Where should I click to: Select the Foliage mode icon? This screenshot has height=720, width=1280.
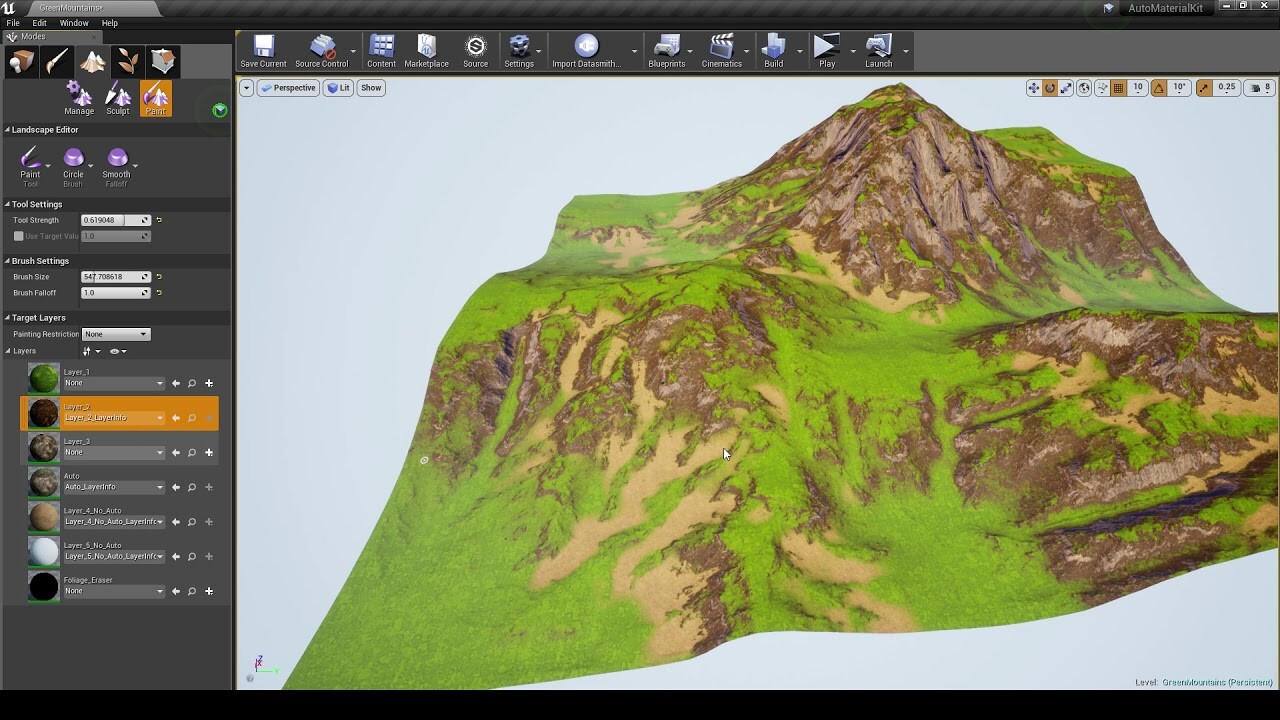coord(125,60)
